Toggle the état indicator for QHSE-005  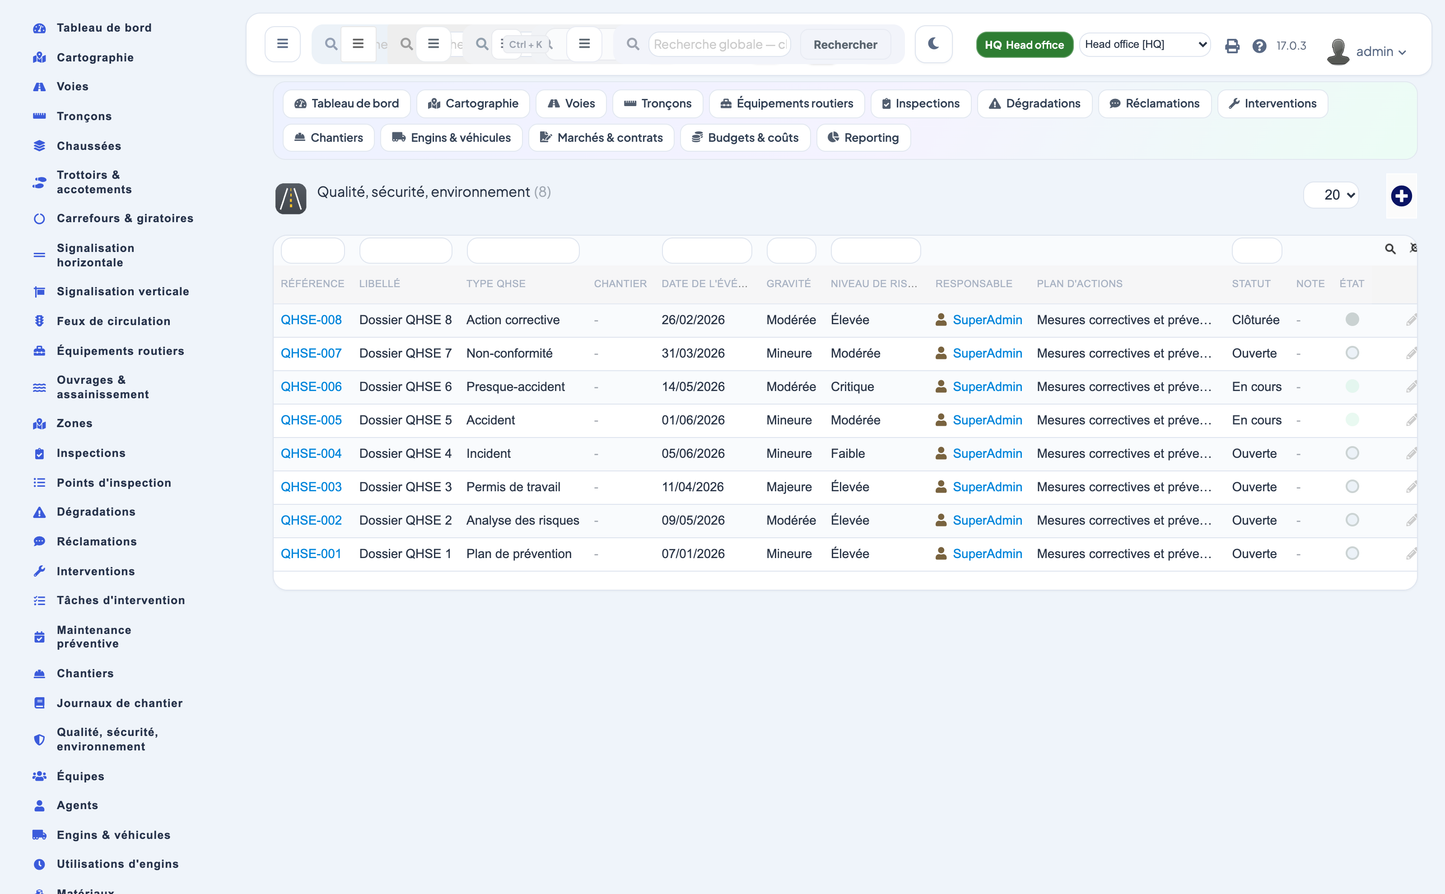(x=1352, y=420)
